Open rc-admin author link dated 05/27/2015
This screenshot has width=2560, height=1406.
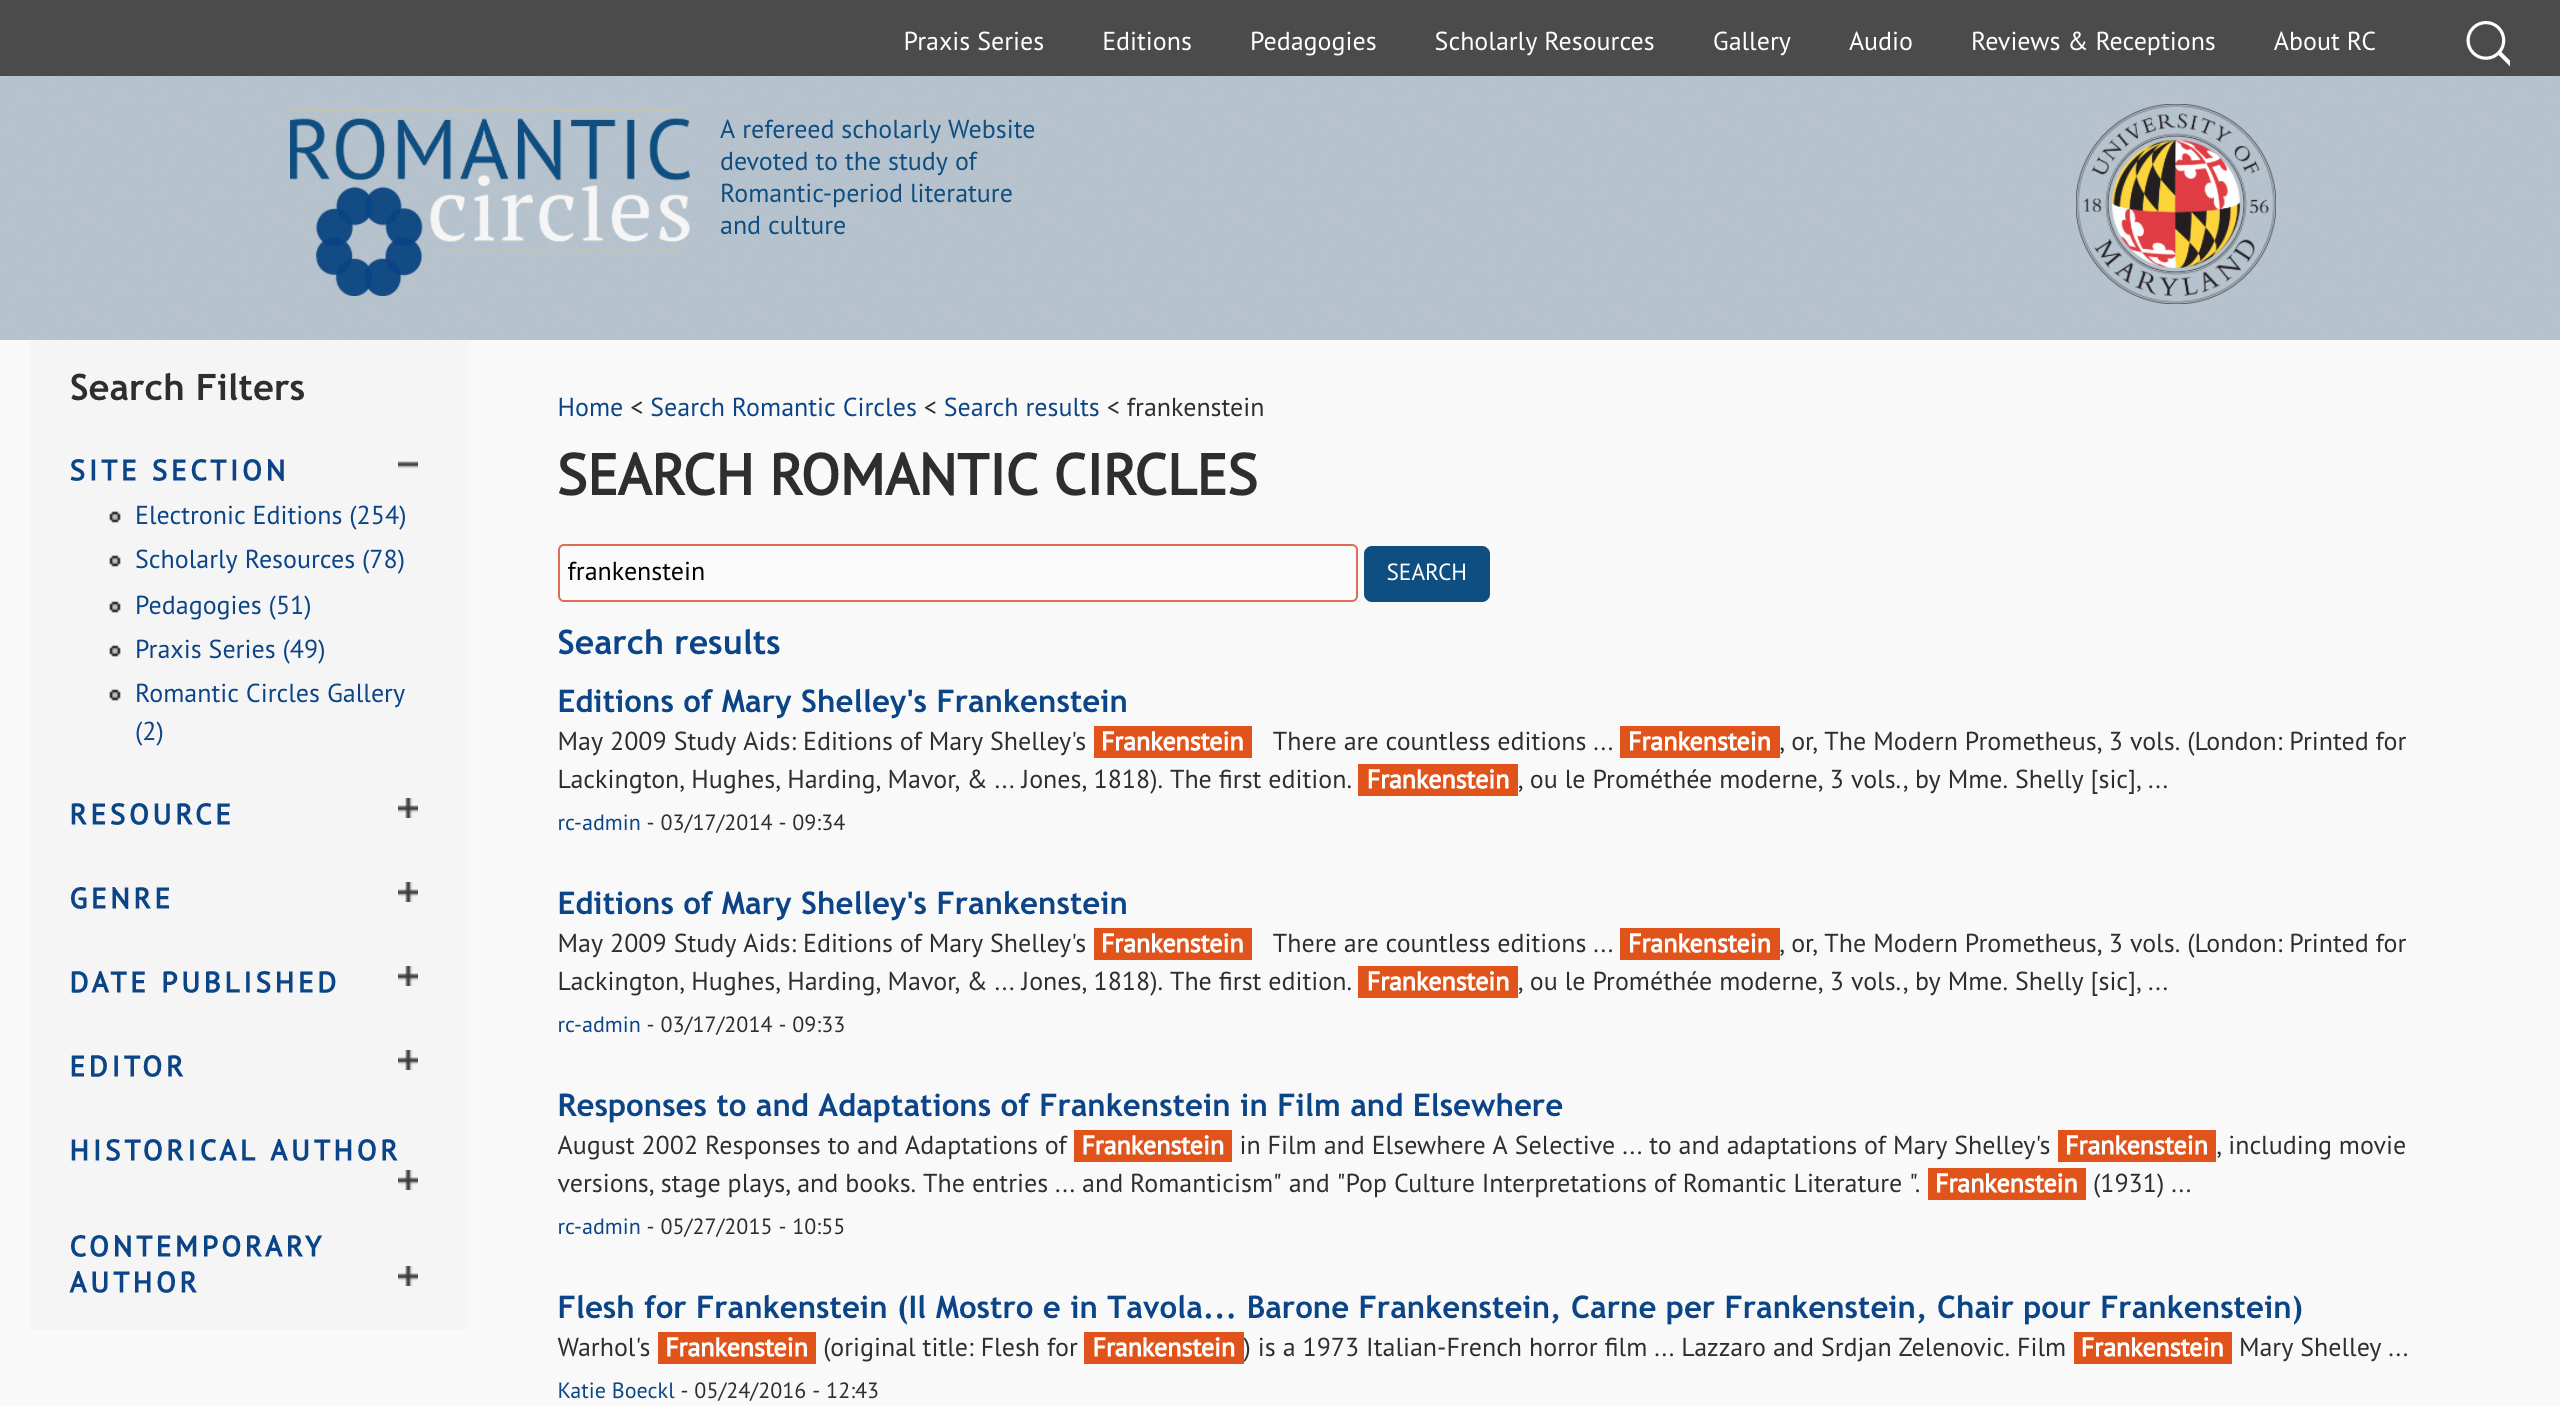pyautogui.click(x=599, y=1227)
